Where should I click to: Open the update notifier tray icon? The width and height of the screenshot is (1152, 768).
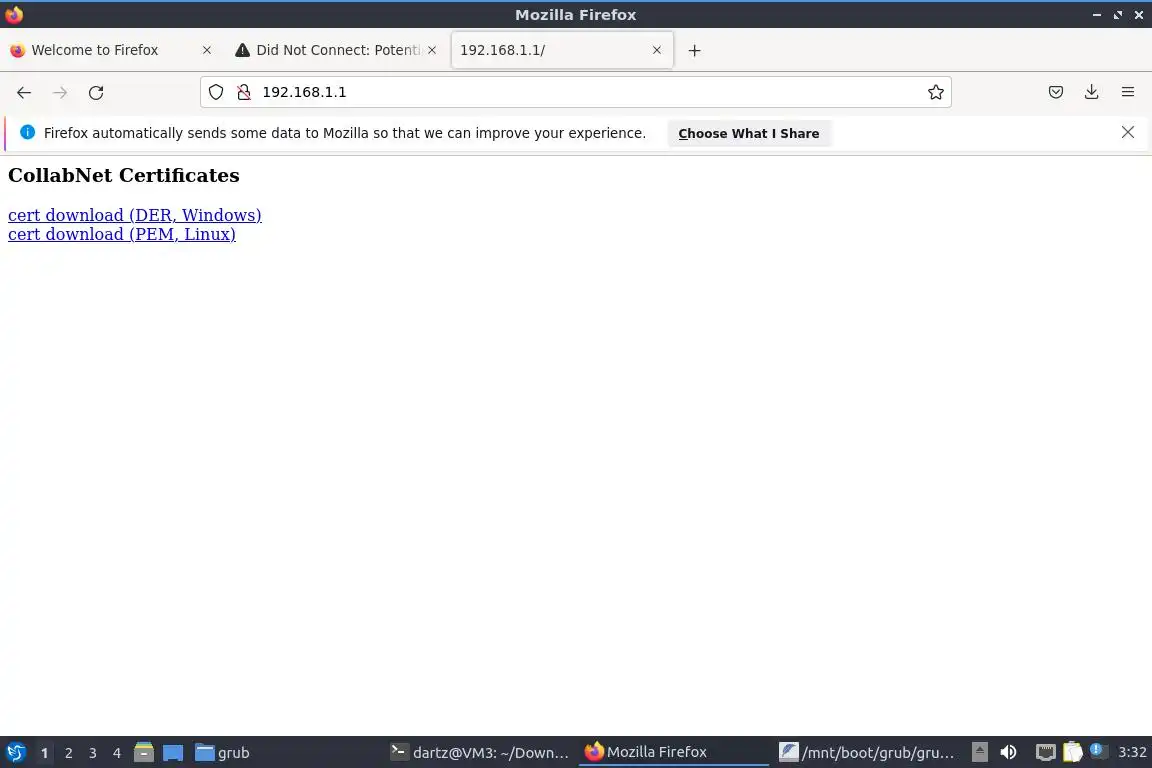click(x=1098, y=750)
